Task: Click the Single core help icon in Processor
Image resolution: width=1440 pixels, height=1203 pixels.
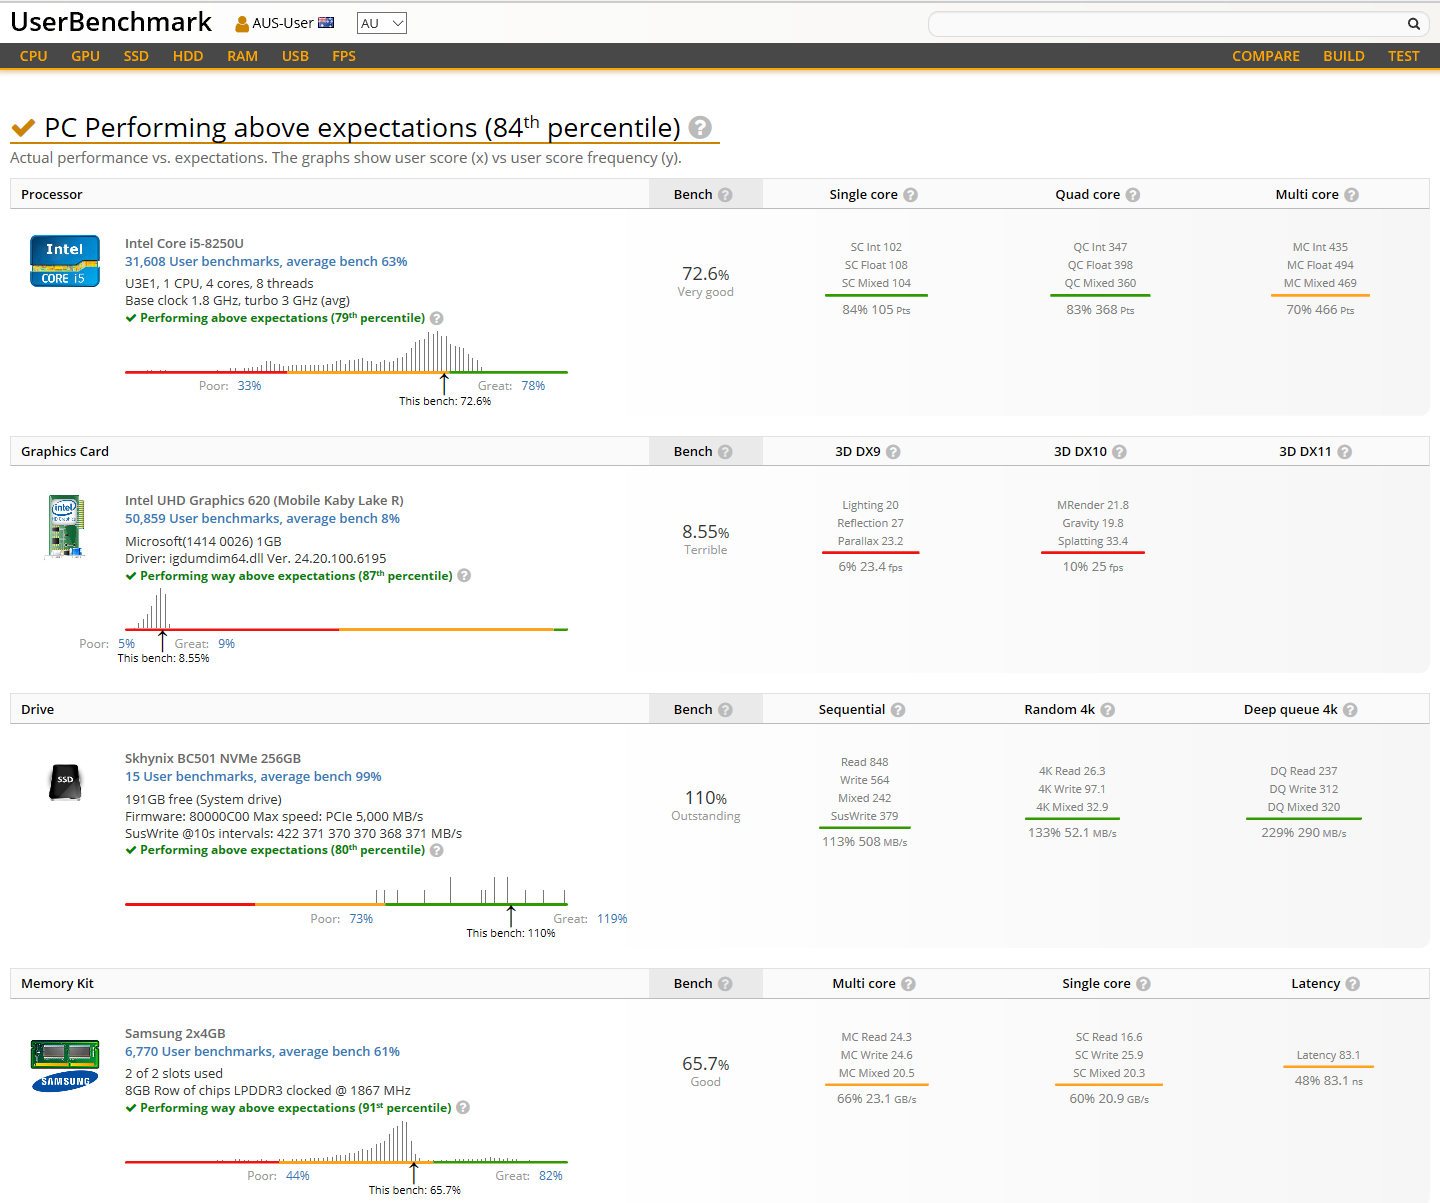Action: click(x=910, y=195)
